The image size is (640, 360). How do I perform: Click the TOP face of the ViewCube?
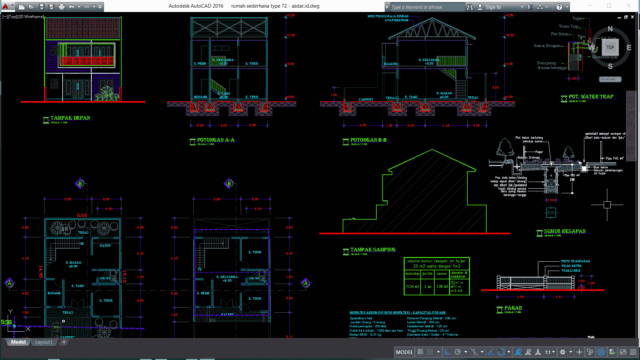pyautogui.click(x=610, y=47)
